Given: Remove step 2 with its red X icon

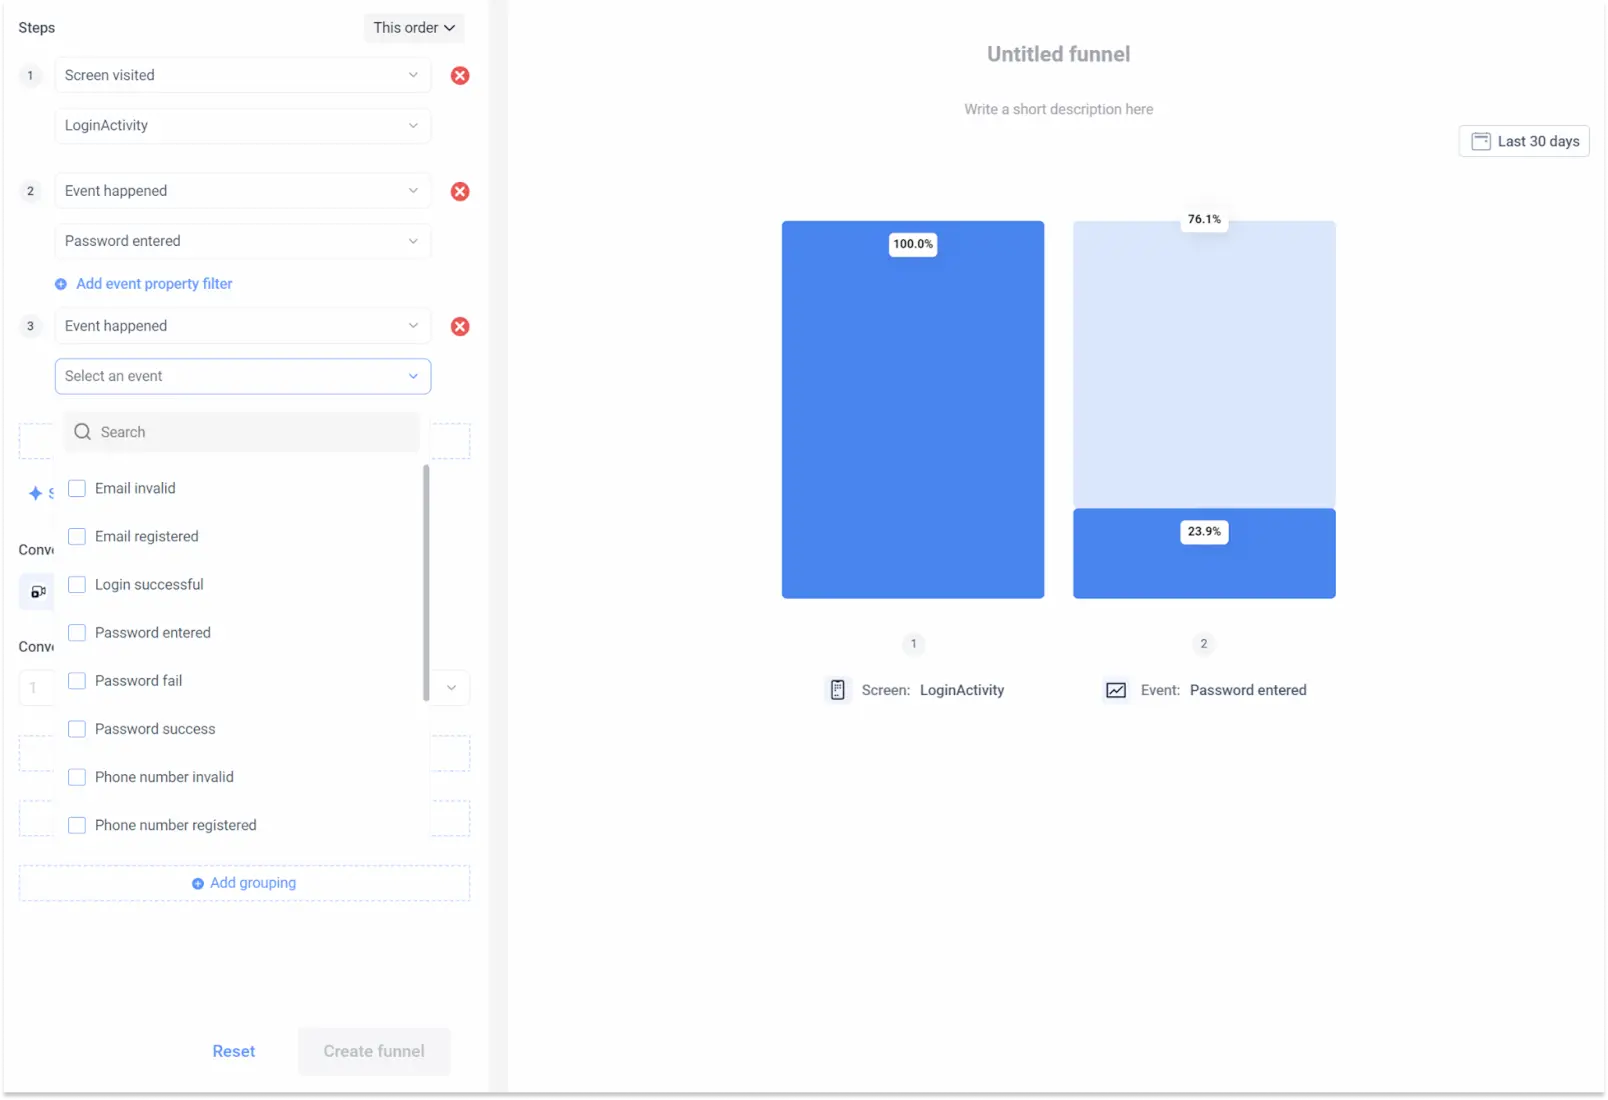Looking at the screenshot, I should point(460,191).
